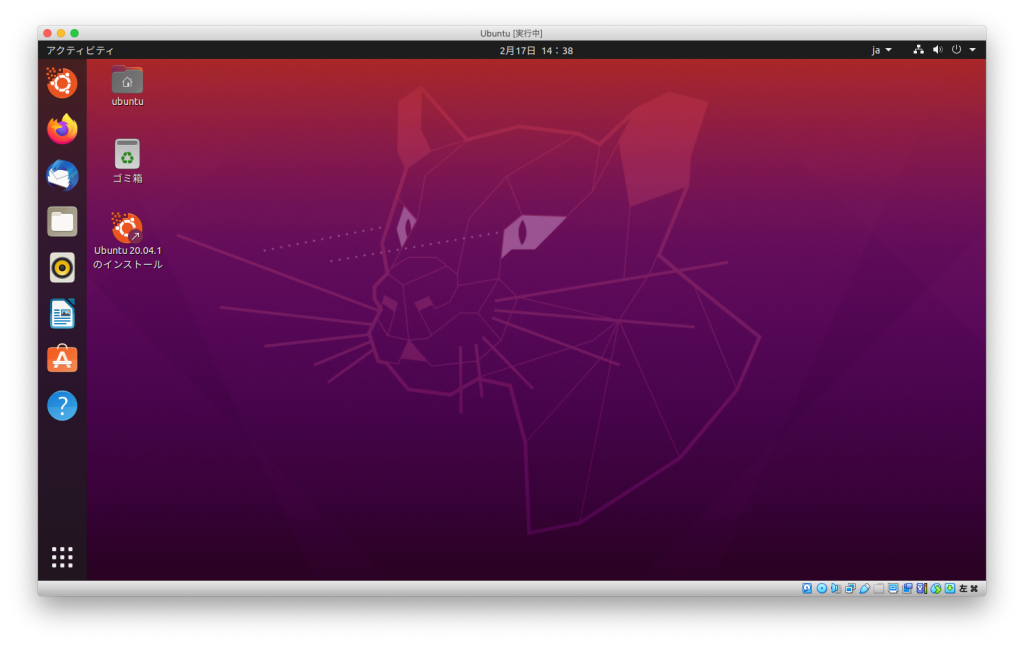This screenshot has height=646, width=1024.
Task: Start LibreOffice Writer
Action: pyautogui.click(x=61, y=313)
